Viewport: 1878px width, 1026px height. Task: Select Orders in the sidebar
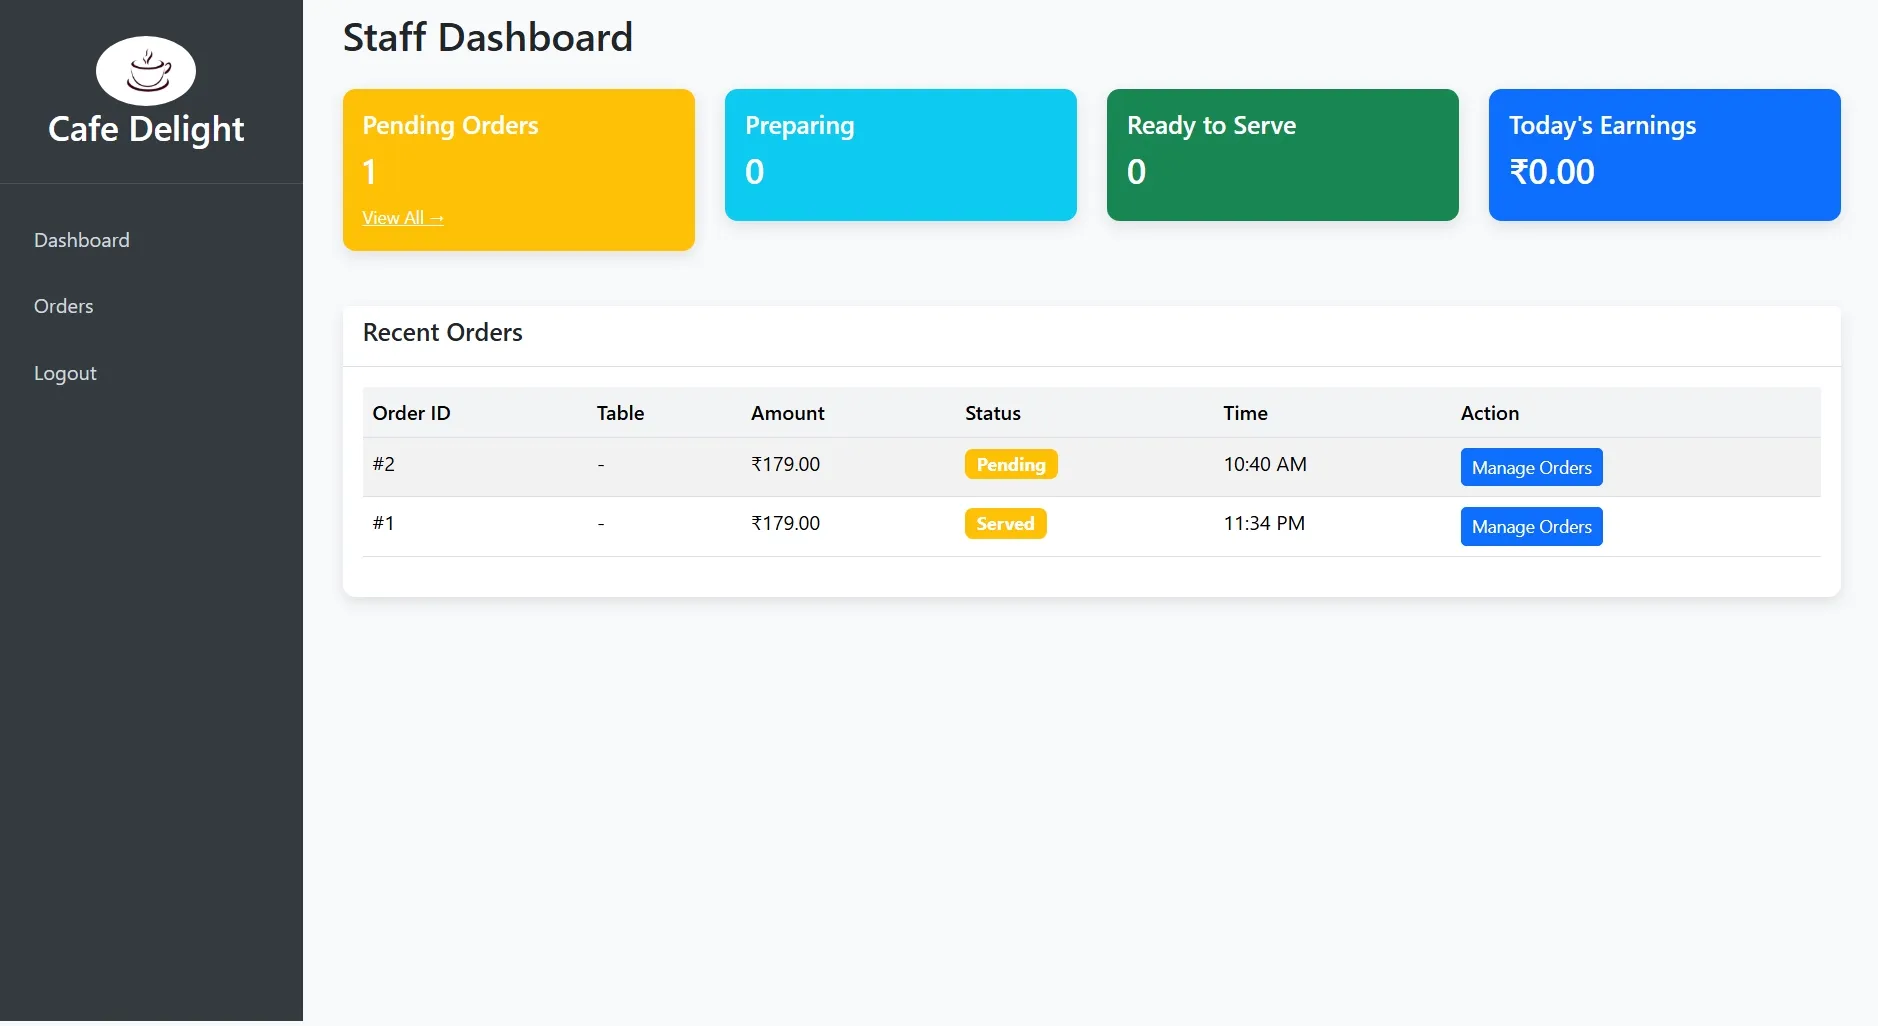point(63,306)
